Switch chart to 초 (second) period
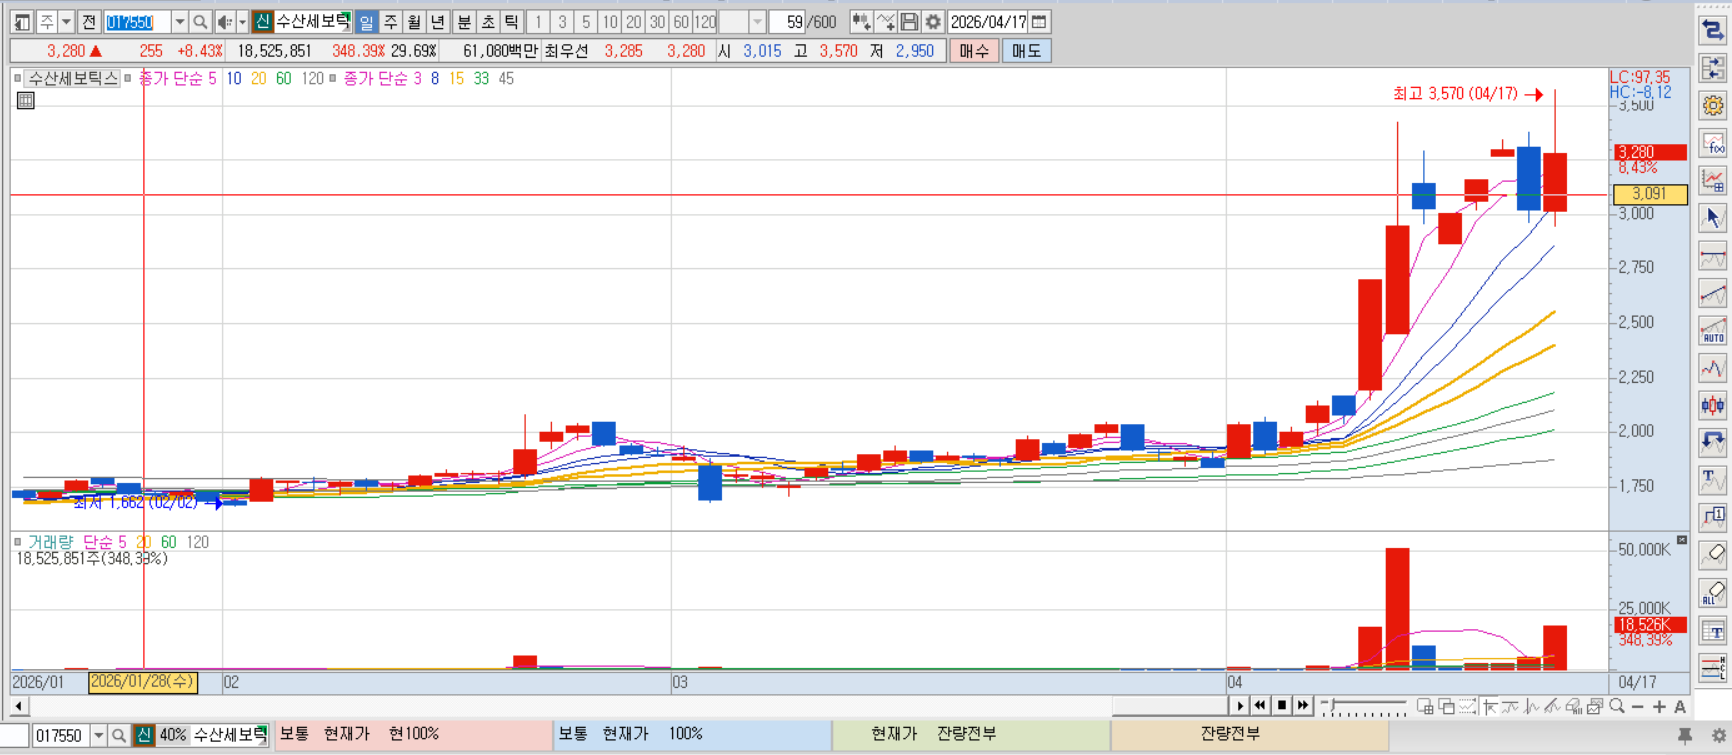This screenshot has height=755, width=1732. click(488, 22)
